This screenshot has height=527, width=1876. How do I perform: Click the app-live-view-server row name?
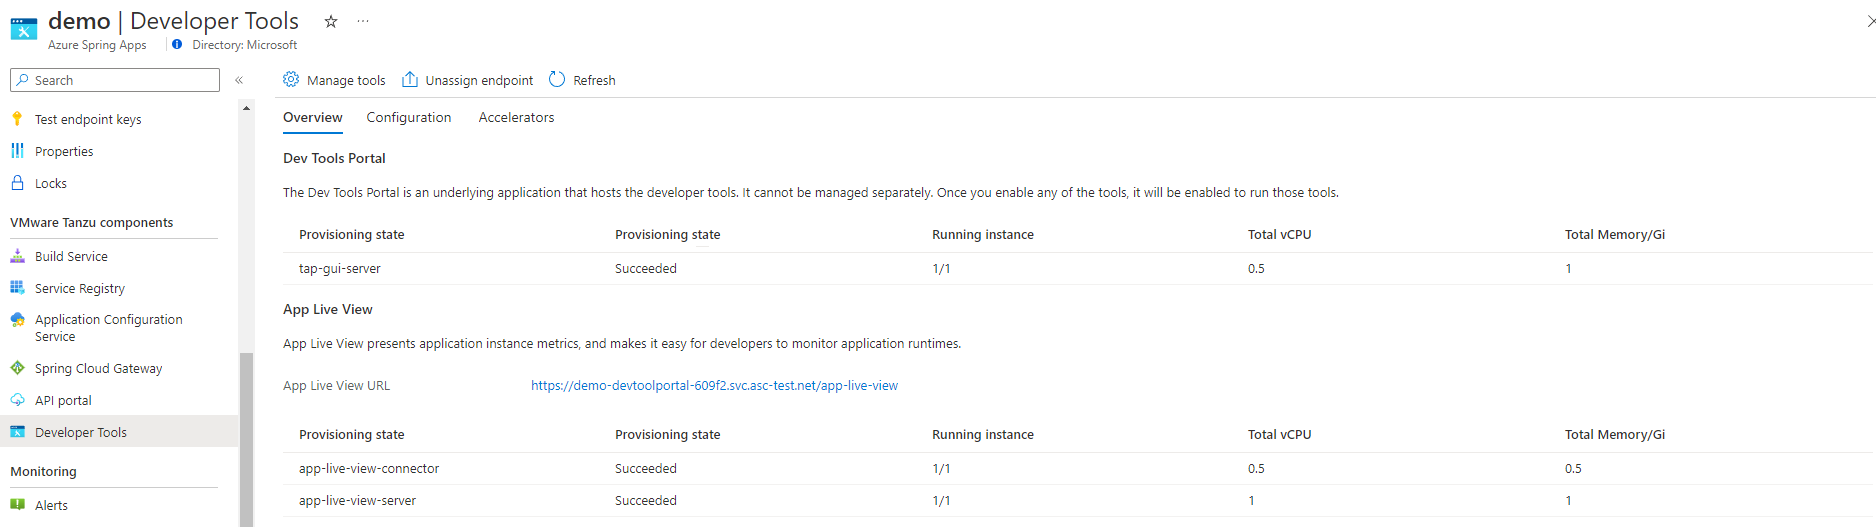[357, 500]
